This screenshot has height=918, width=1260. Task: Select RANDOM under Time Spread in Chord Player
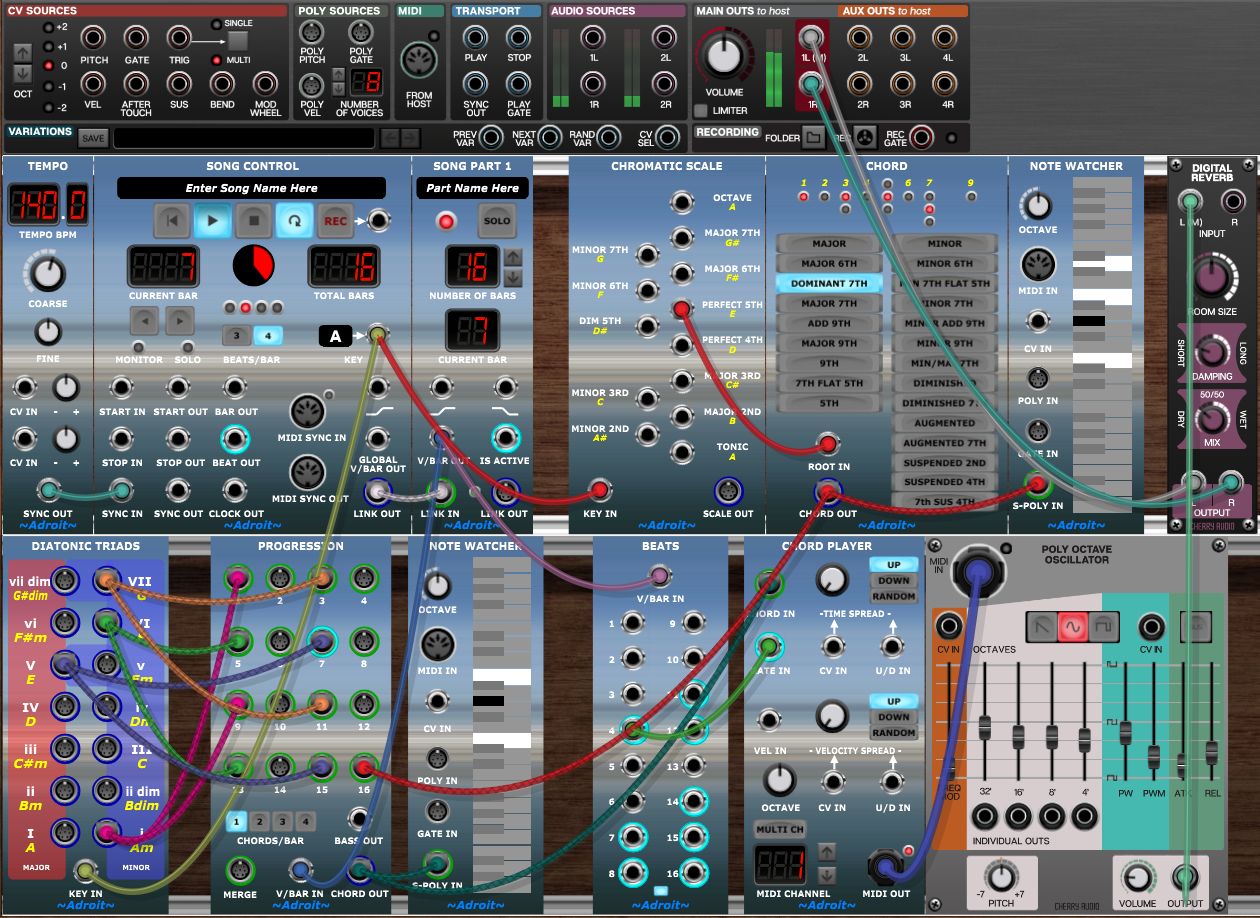point(893,596)
